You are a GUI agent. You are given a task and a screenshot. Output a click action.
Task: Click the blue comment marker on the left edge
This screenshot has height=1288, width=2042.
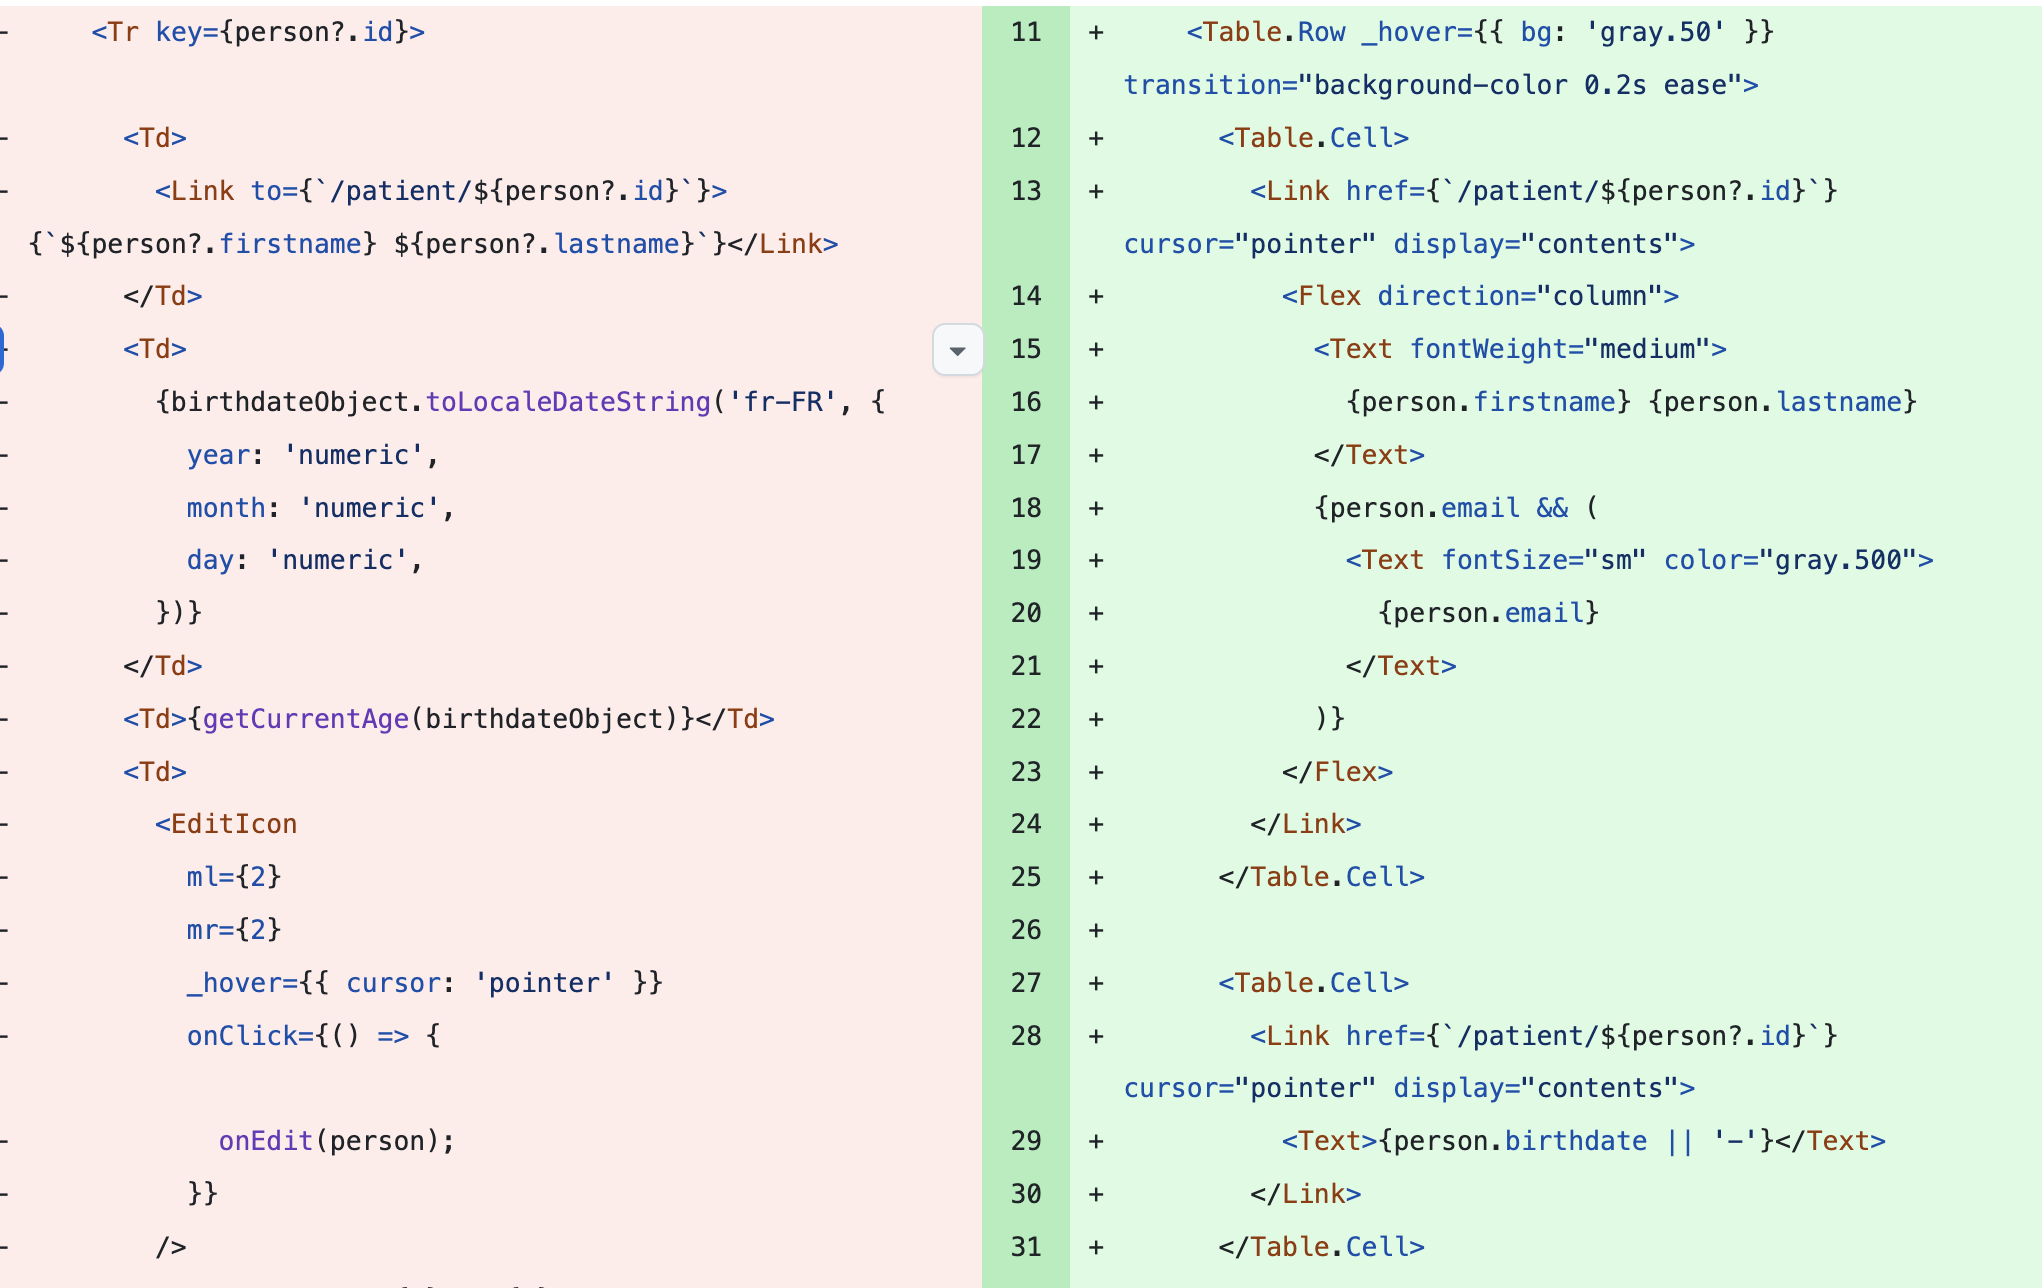[4, 350]
